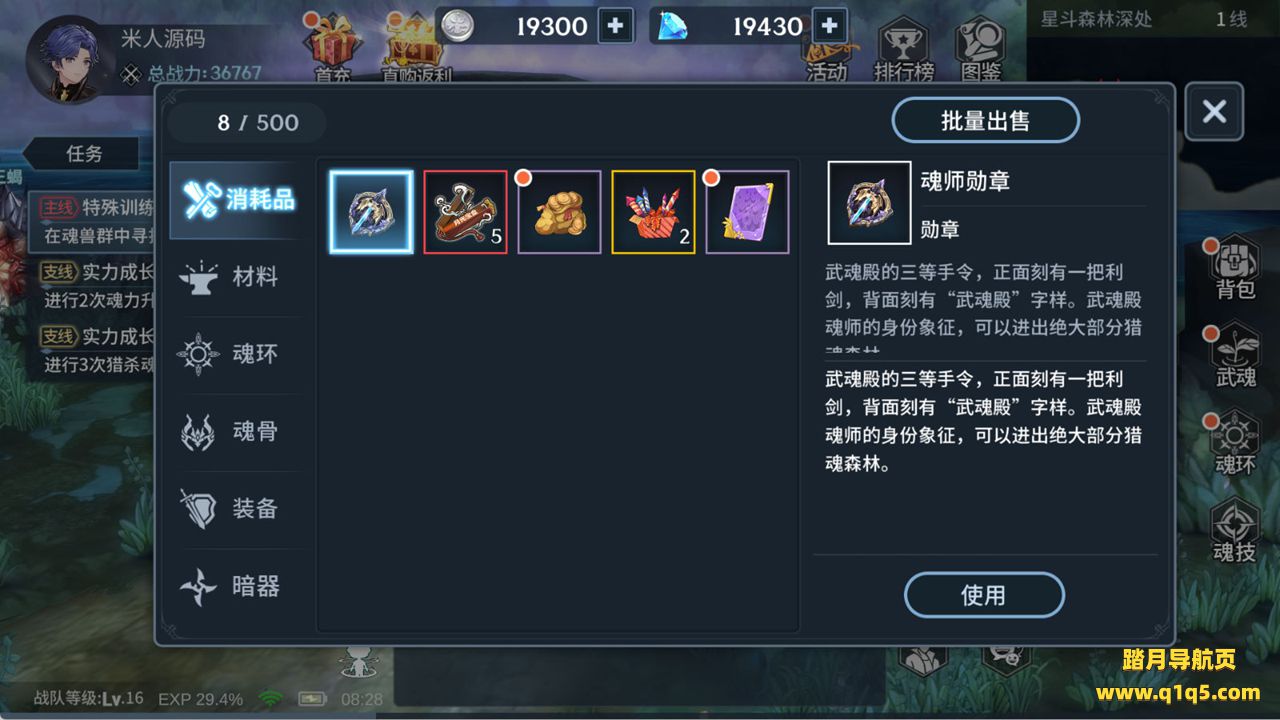This screenshot has height=720, width=1280.
Task: Select the purple card item
Action: pos(747,212)
